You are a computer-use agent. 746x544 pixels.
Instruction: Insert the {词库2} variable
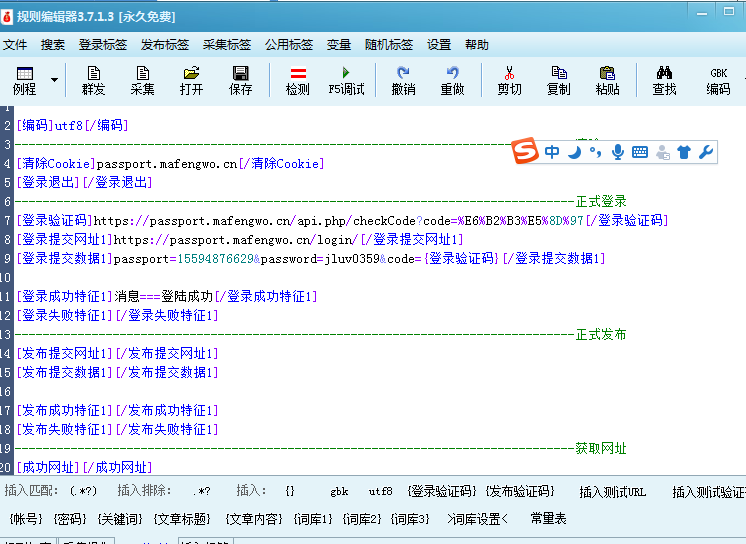coord(362,518)
